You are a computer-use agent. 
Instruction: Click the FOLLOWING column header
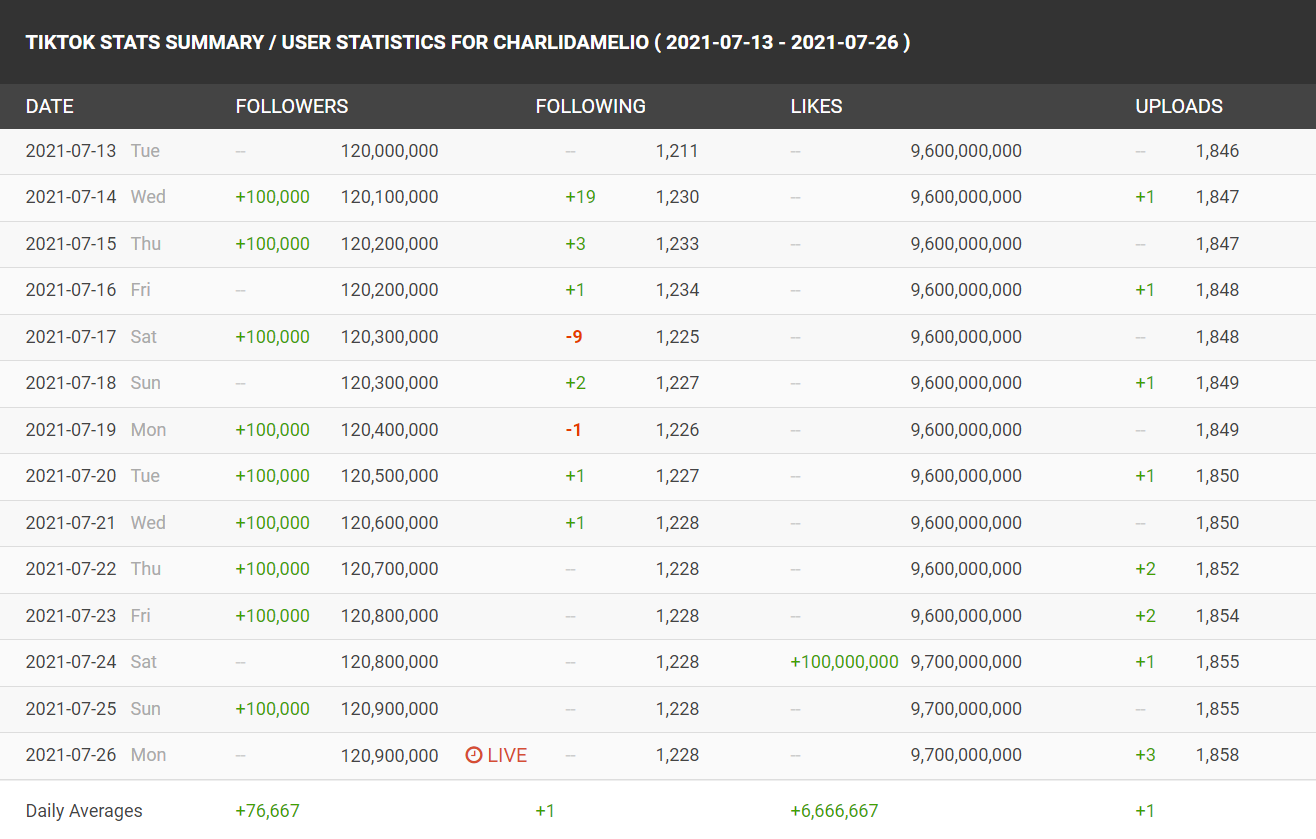pos(590,106)
